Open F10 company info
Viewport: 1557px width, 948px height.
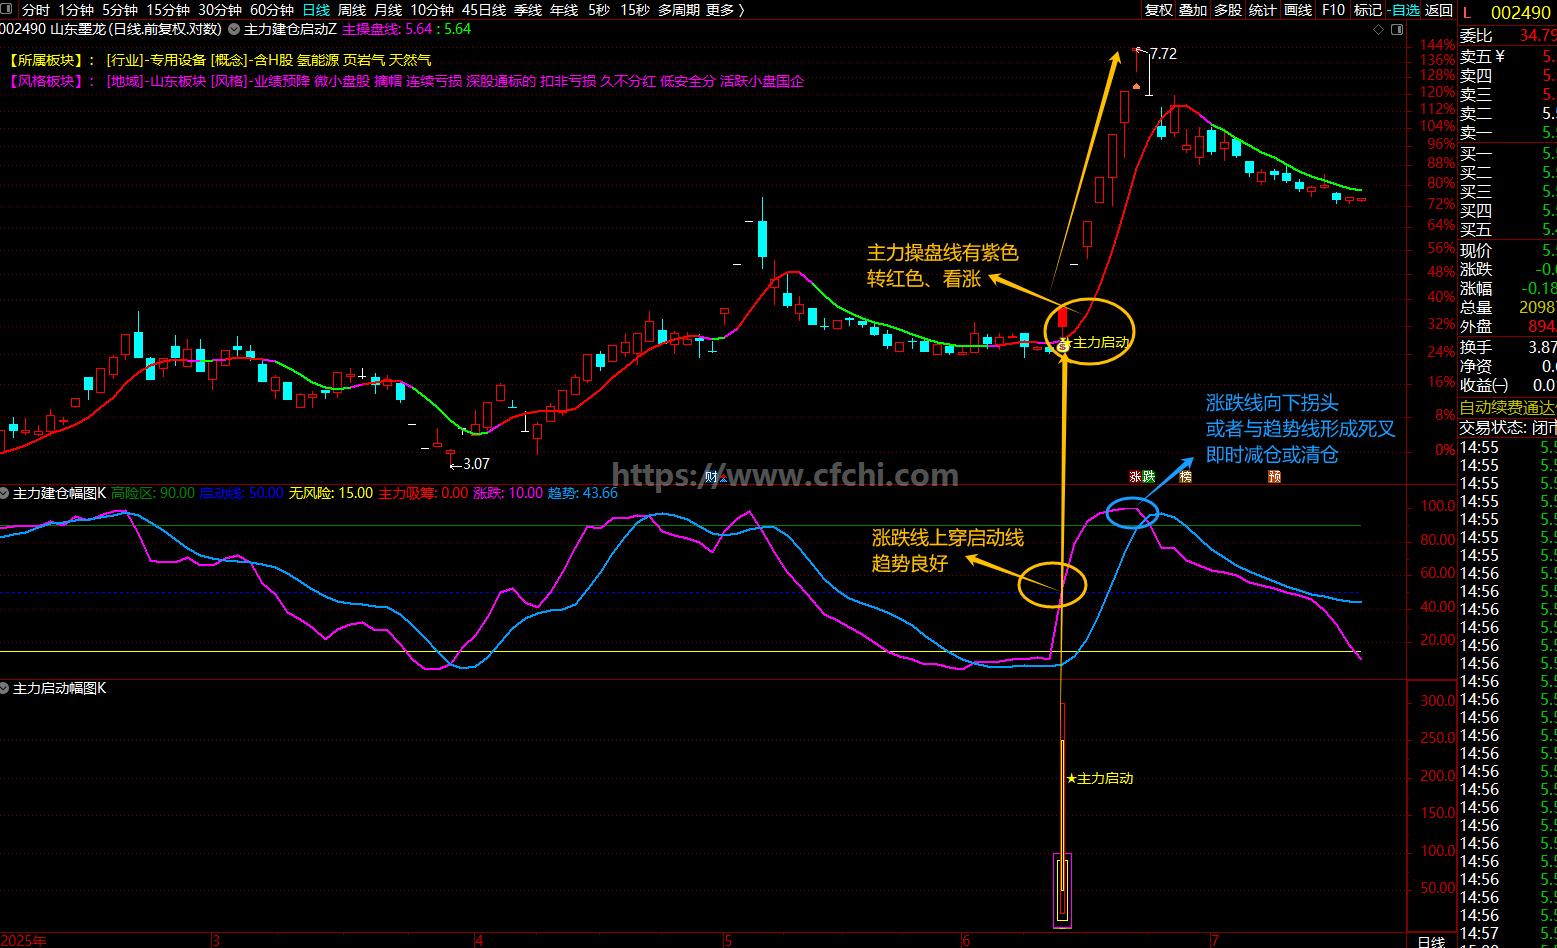pyautogui.click(x=1333, y=10)
